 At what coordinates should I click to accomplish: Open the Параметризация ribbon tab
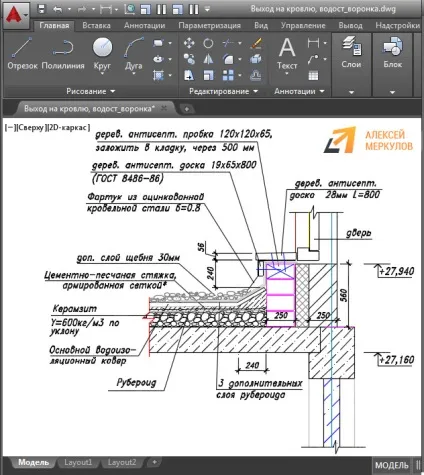coord(209,25)
